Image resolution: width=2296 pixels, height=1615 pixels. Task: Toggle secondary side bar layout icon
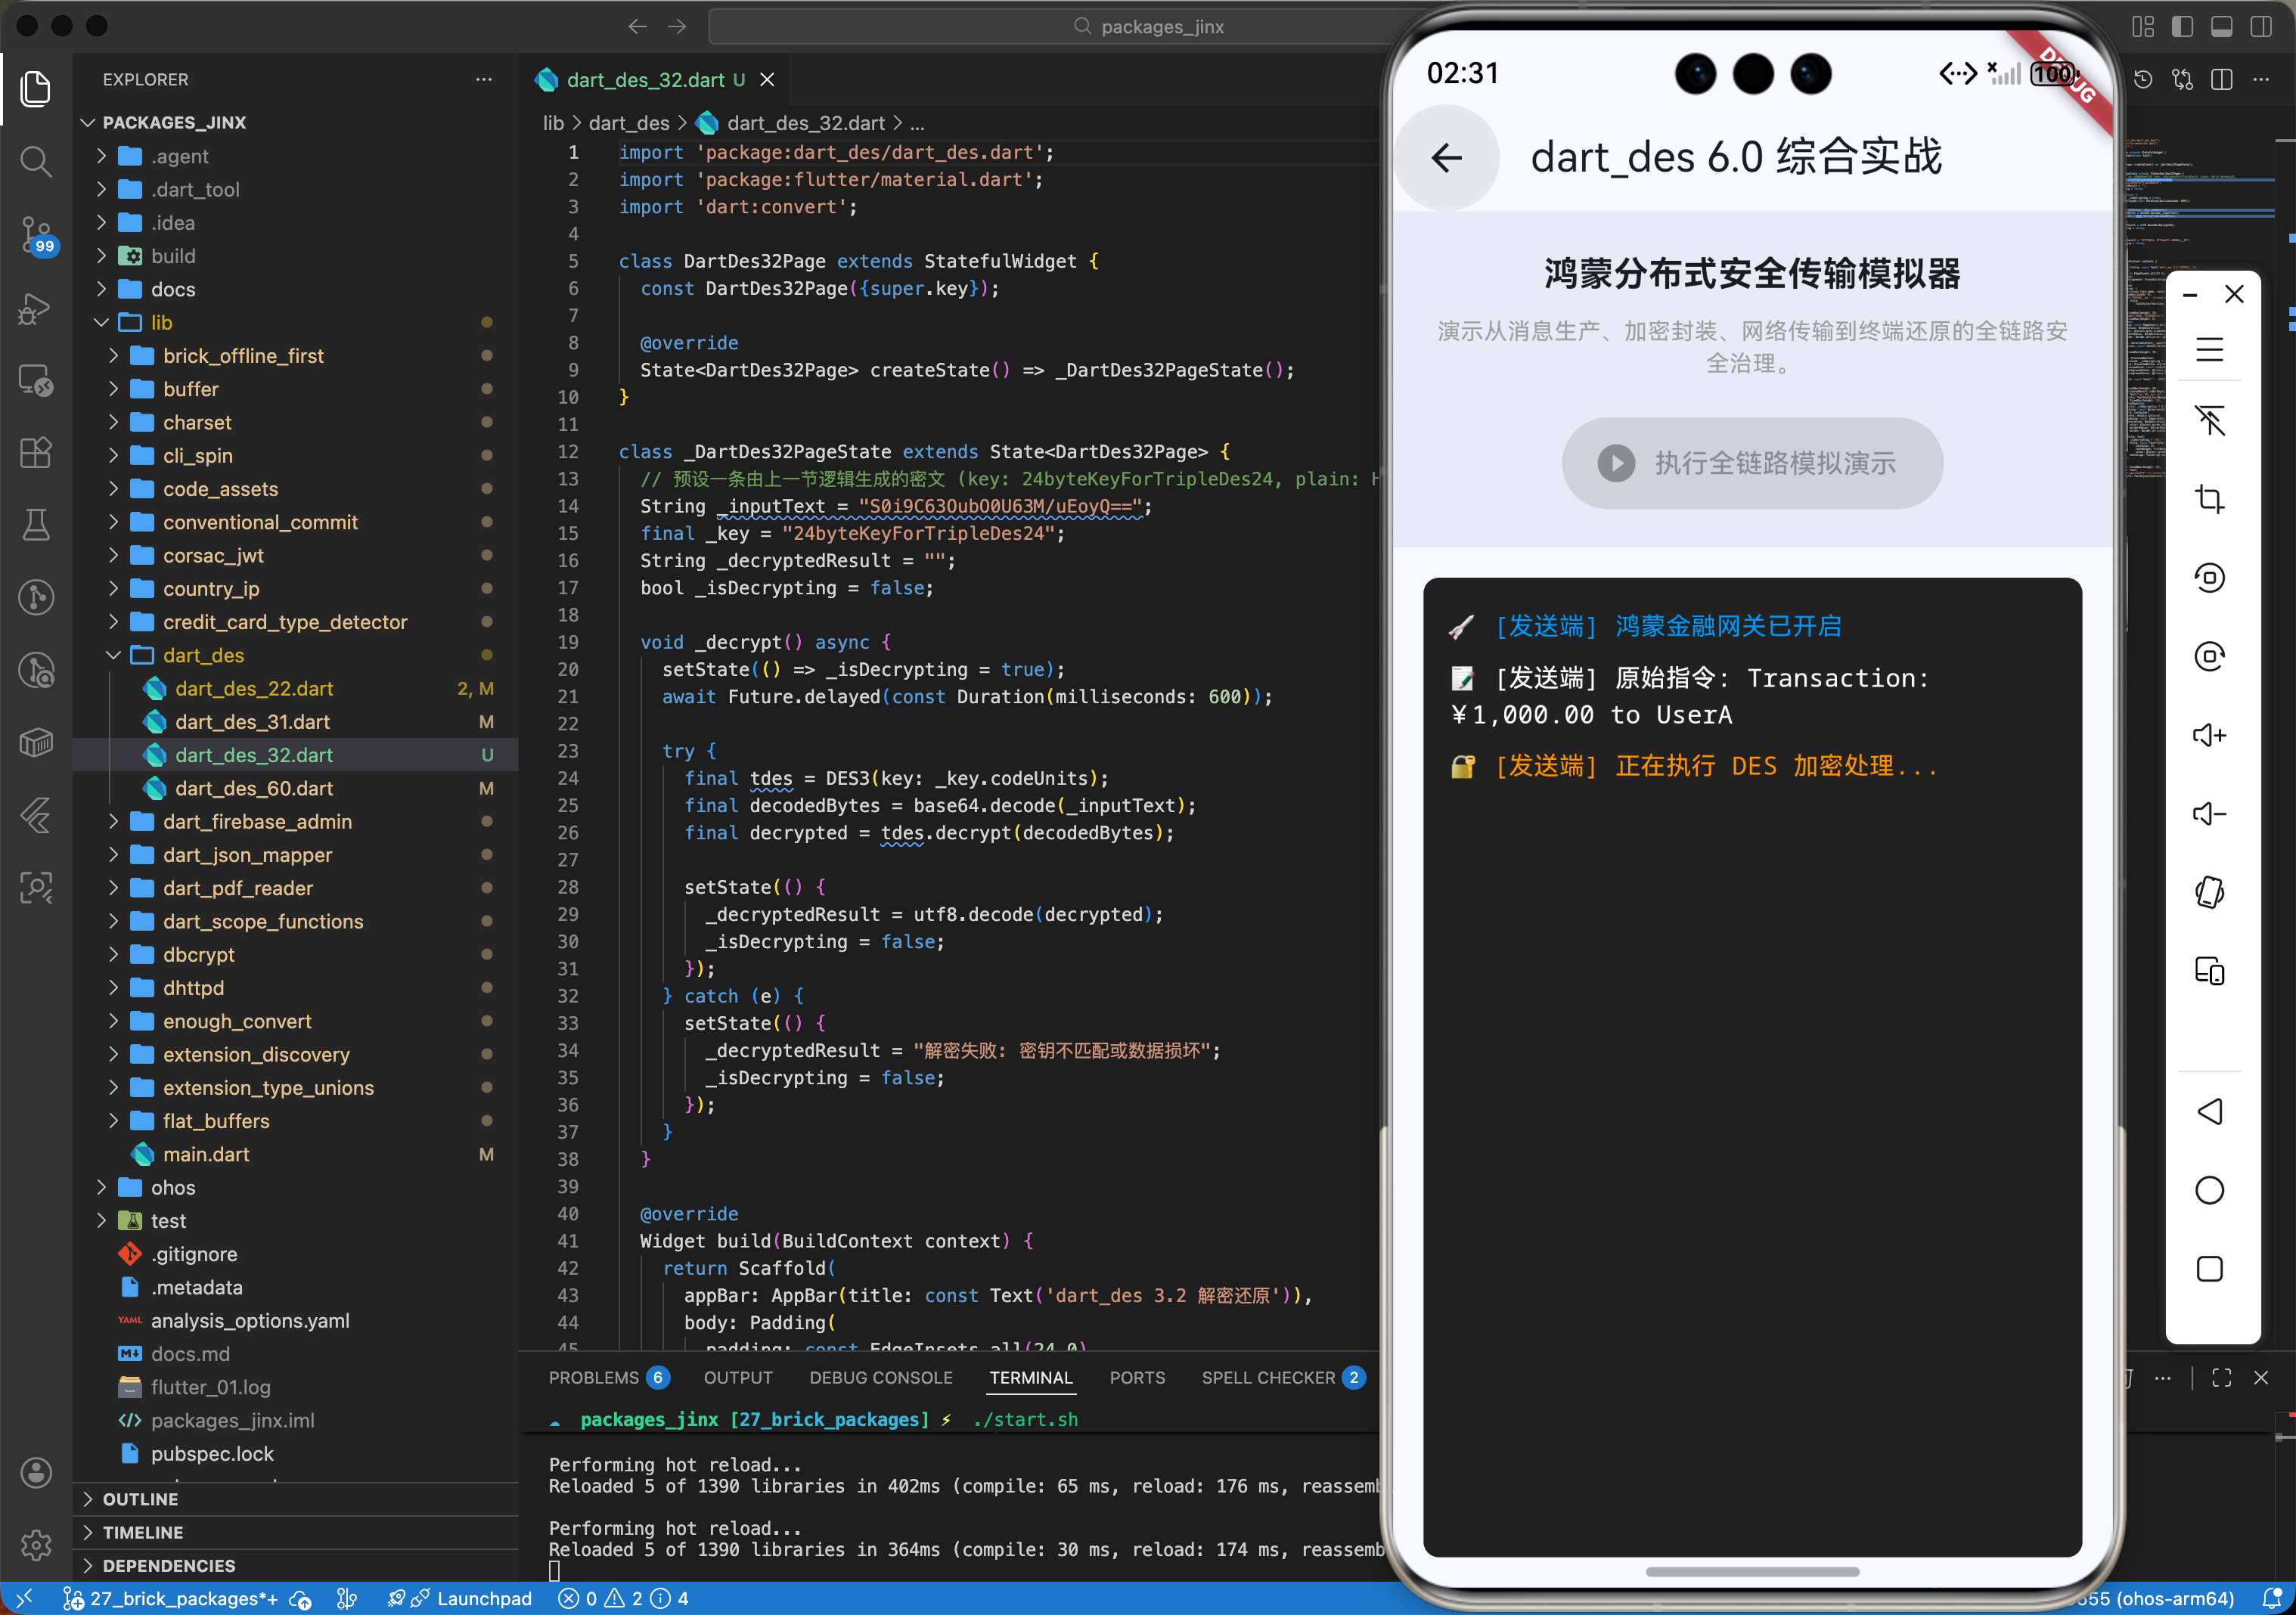2260,26
